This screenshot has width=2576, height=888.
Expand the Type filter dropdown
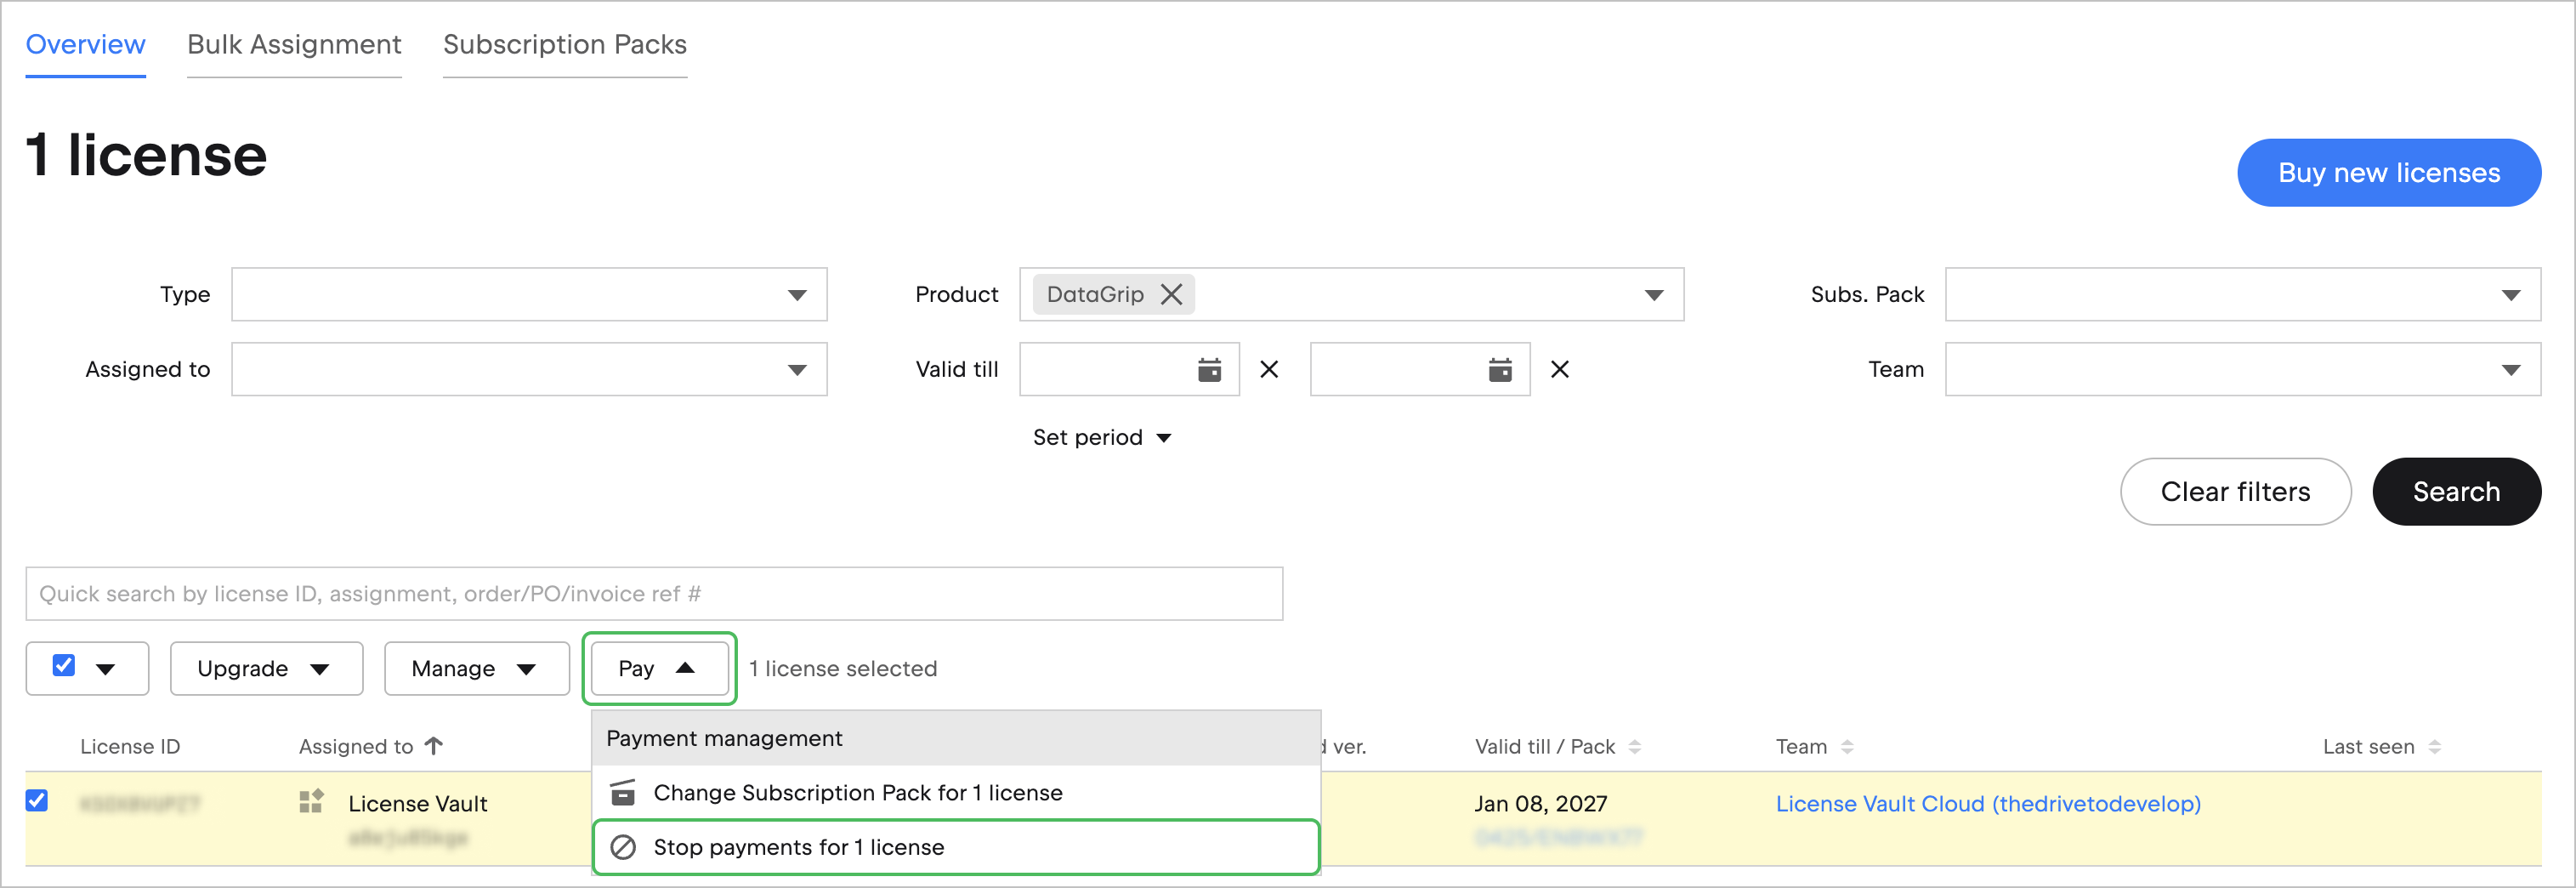pos(796,295)
